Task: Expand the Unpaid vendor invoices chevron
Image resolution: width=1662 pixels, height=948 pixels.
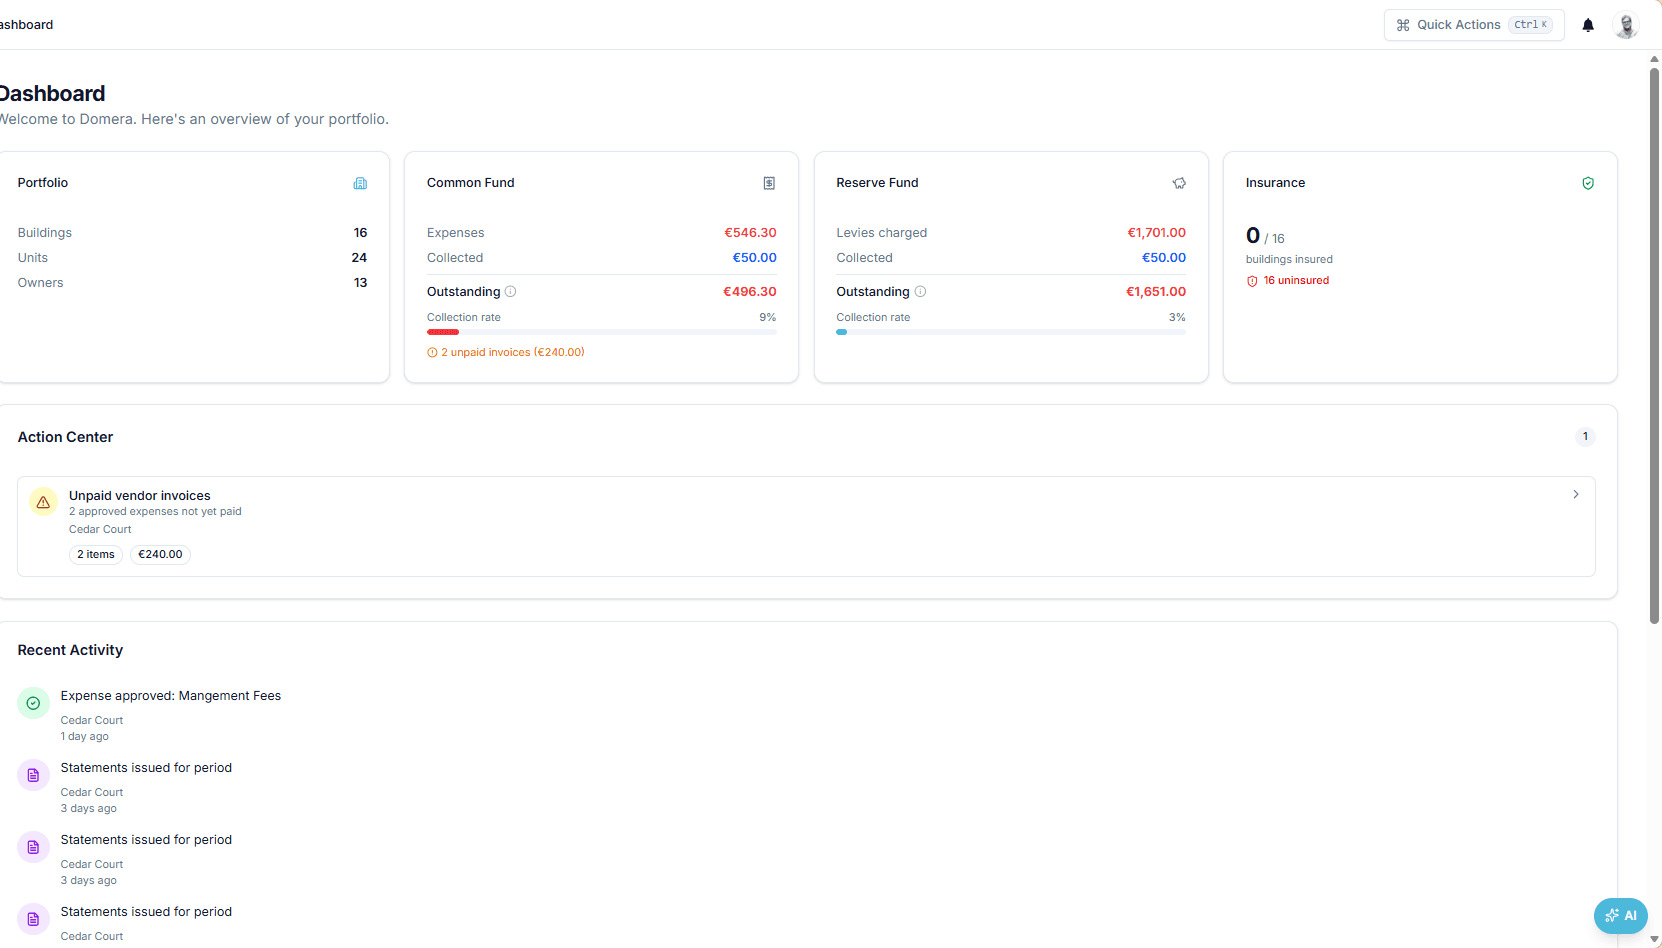Action: pyautogui.click(x=1576, y=494)
